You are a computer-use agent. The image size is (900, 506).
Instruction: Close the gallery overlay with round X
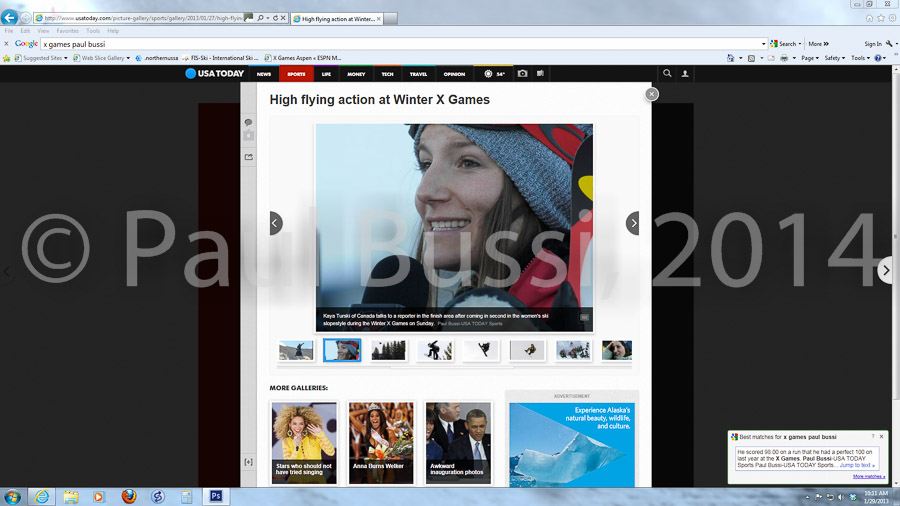(x=651, y=94)
